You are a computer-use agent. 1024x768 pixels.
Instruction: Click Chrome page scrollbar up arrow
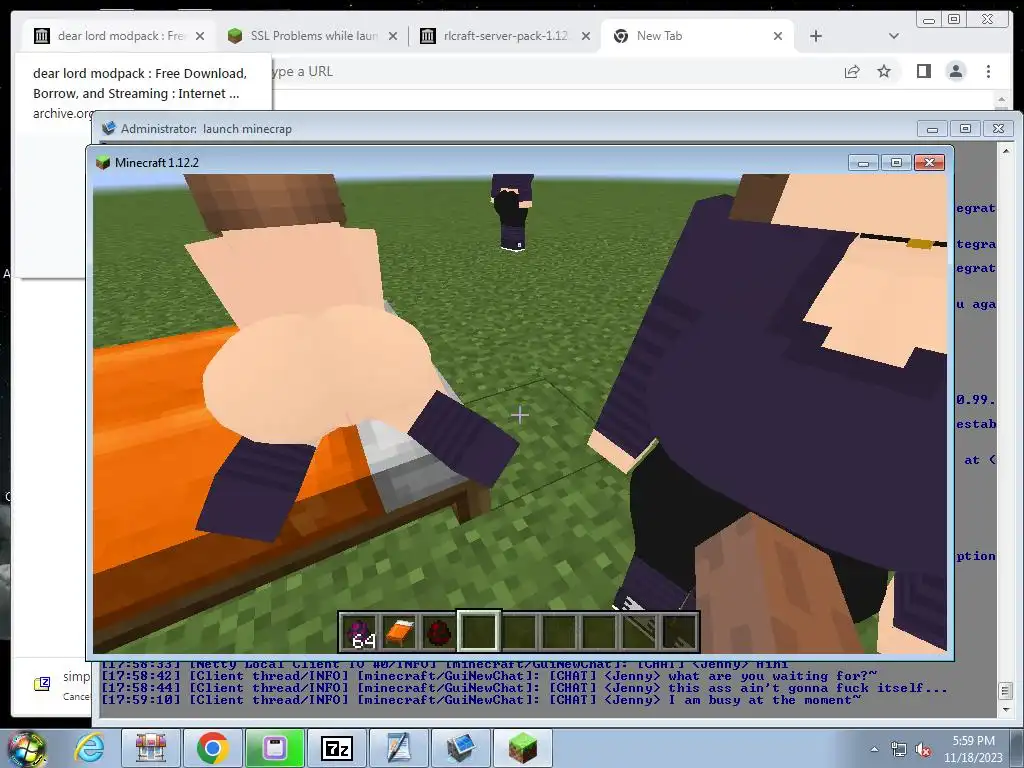click(x=1002, y=100)
